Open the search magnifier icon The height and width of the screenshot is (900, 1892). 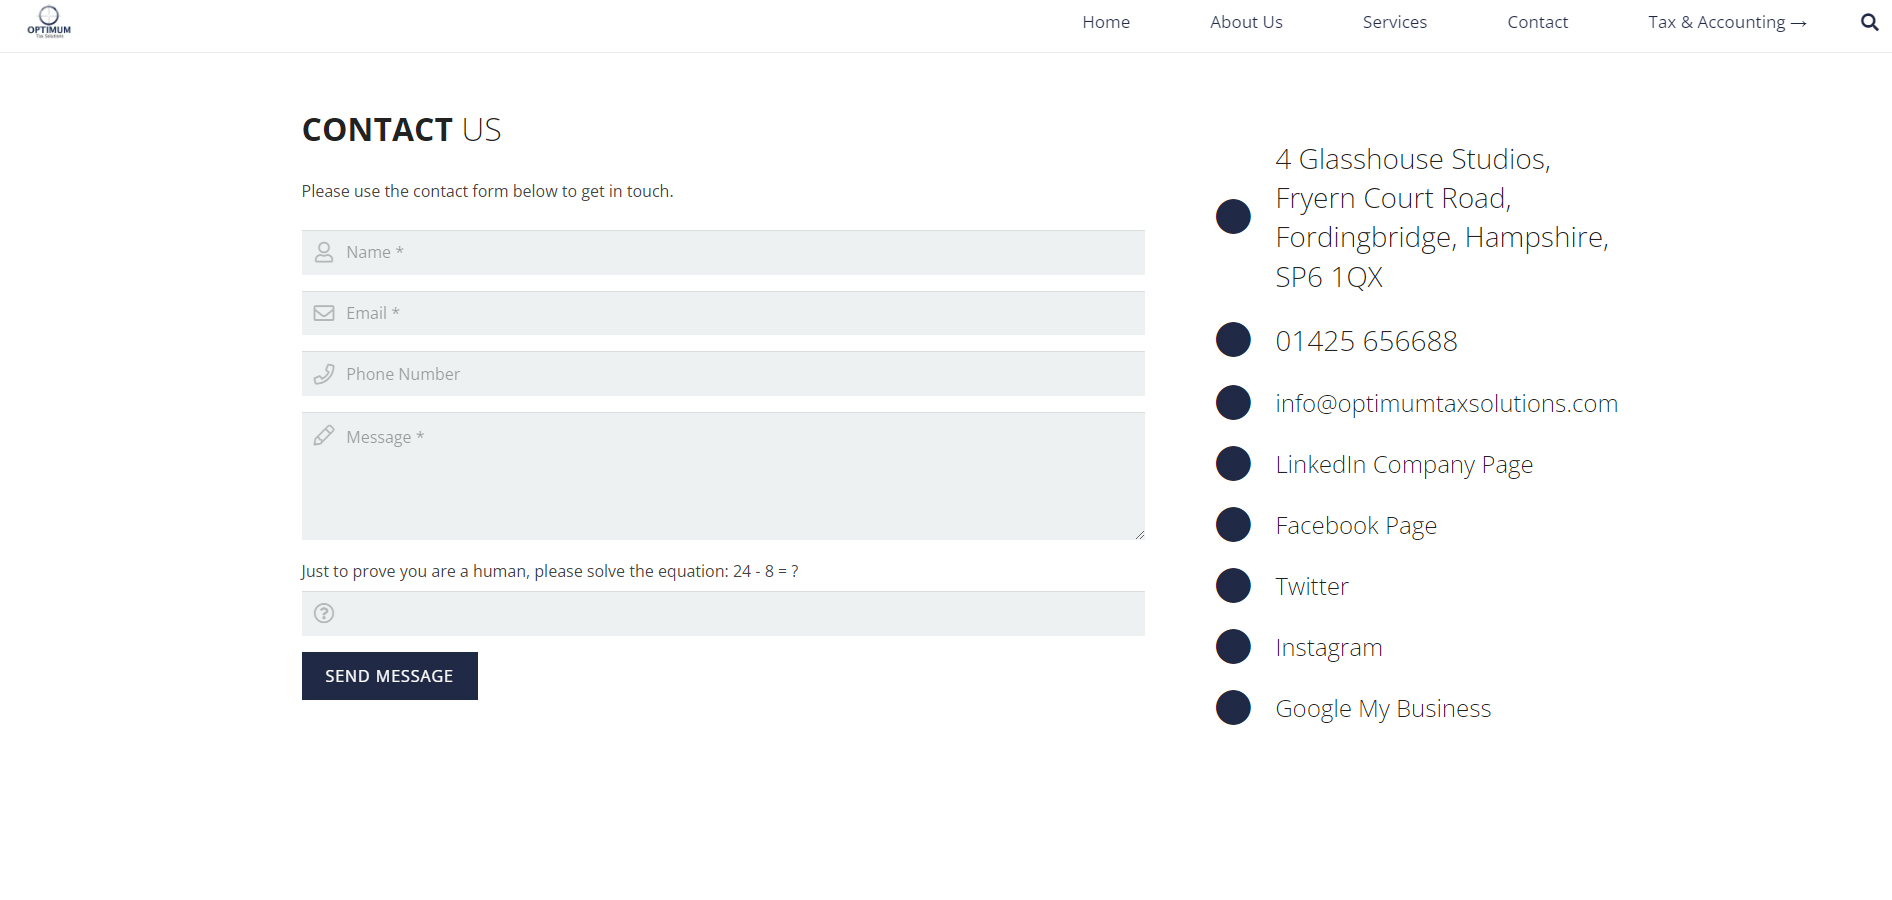click(1869, 22)
